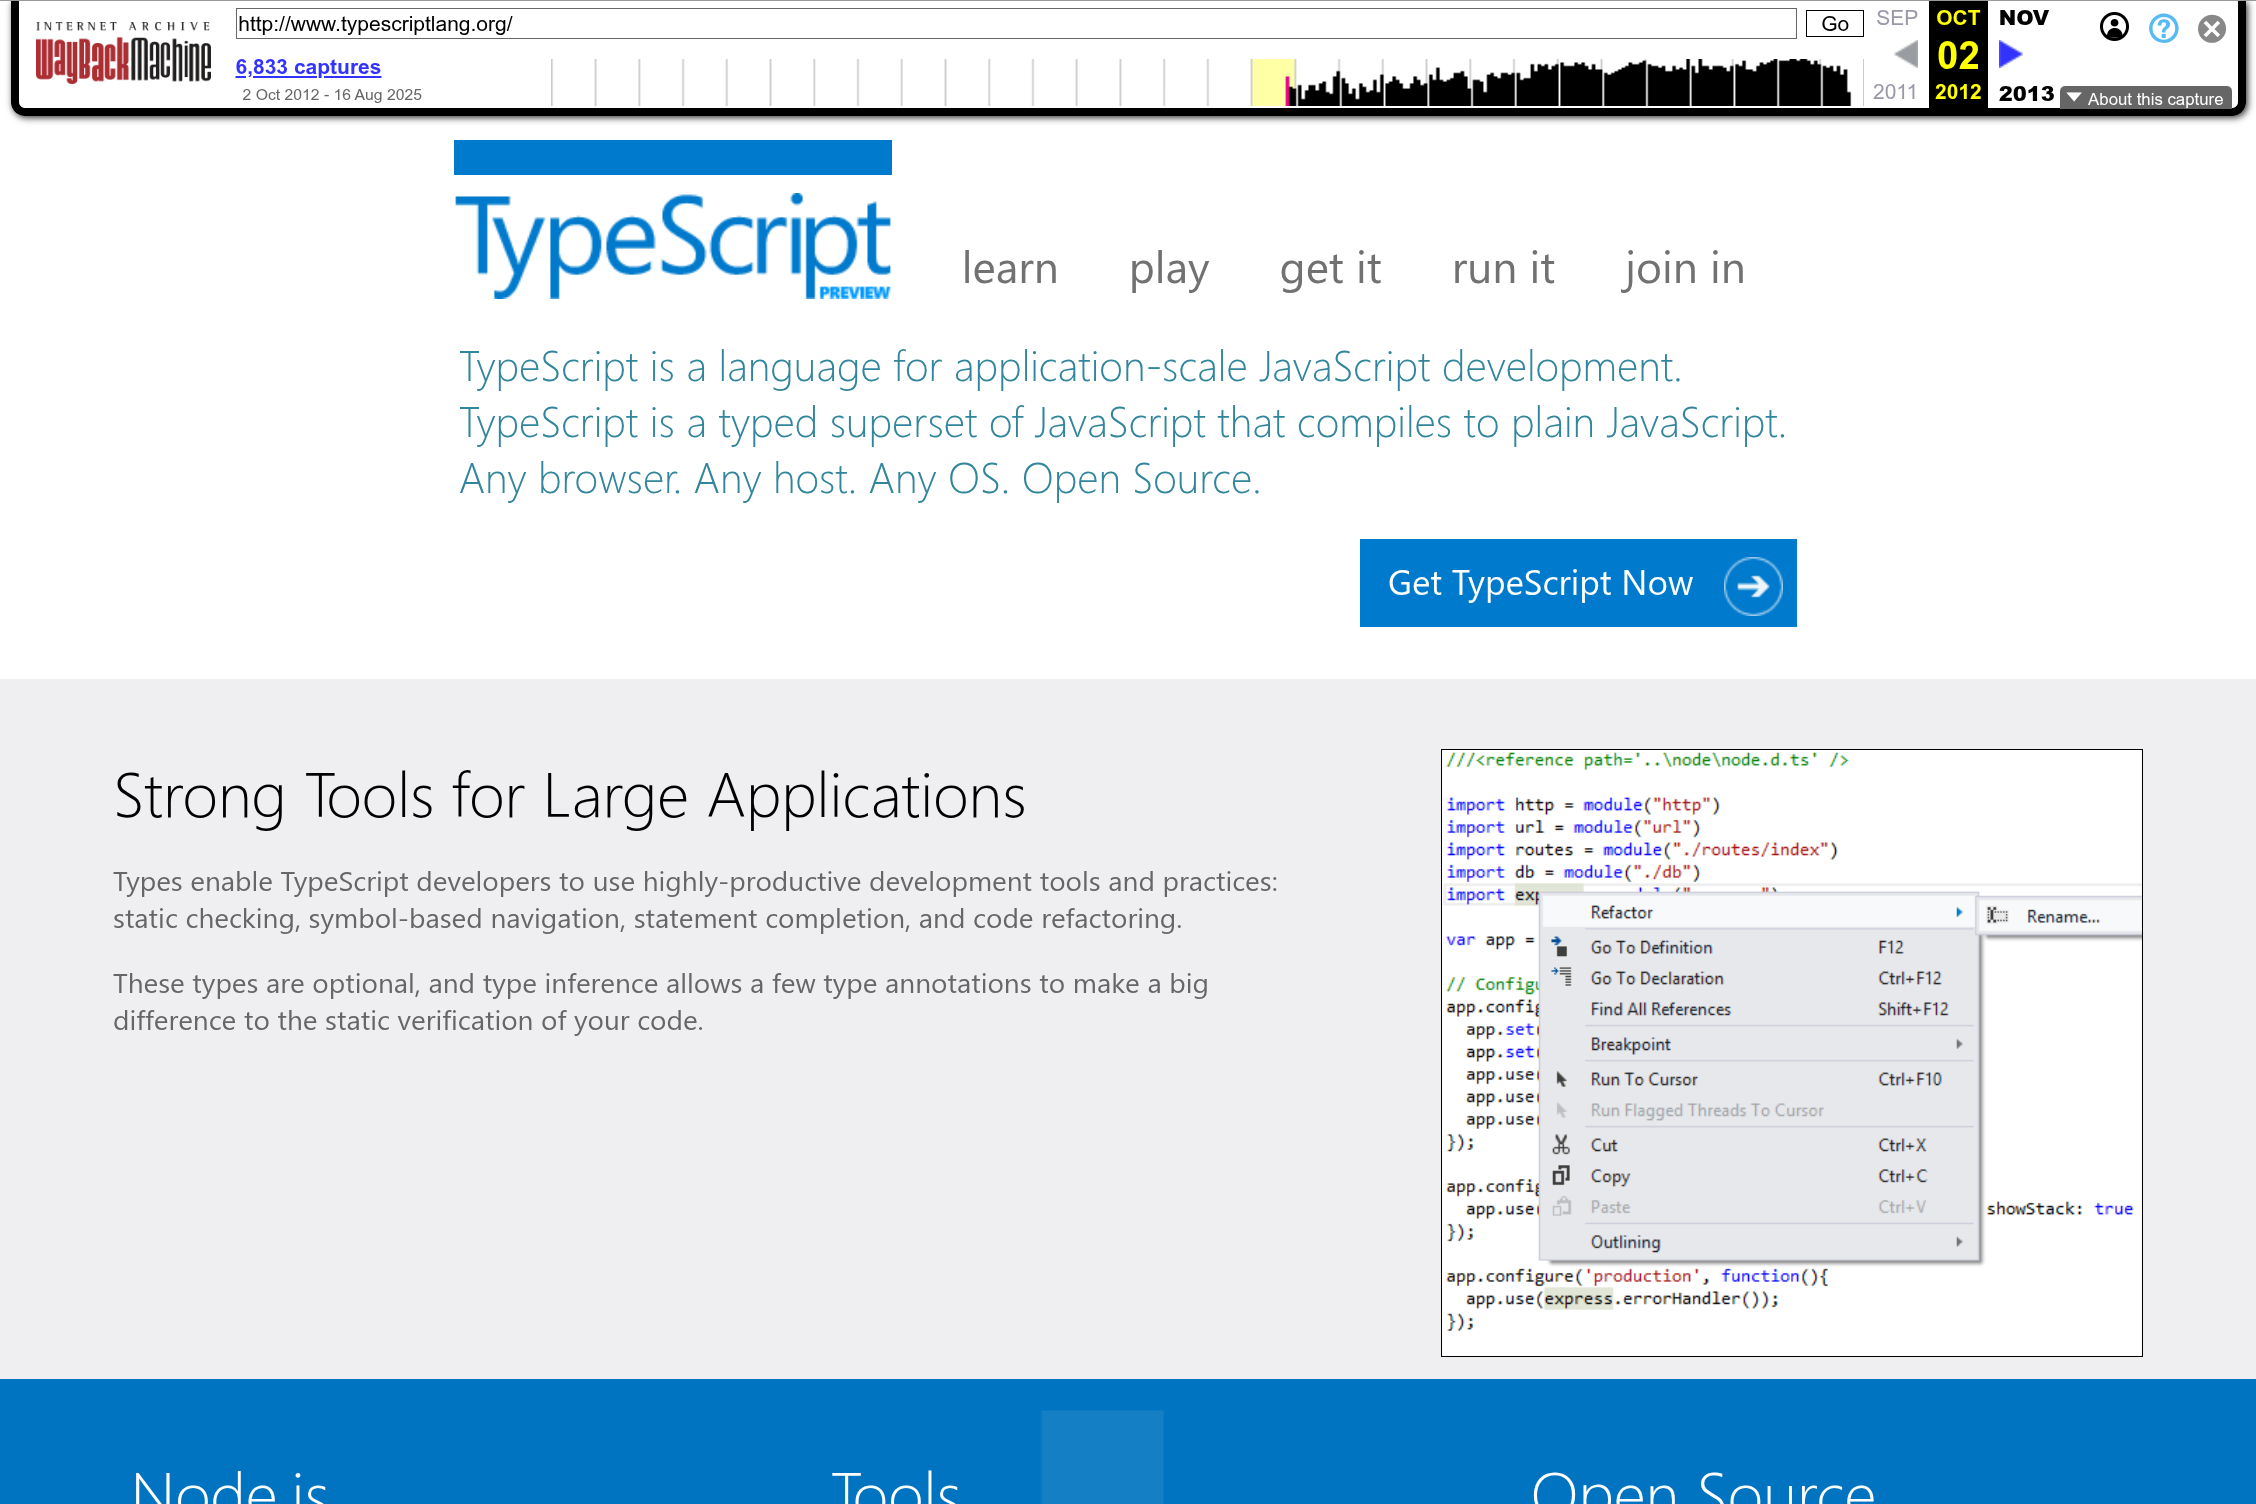
Task: Click the 2011 year label
Action: pyautogui.click(x=1895, y=92)
